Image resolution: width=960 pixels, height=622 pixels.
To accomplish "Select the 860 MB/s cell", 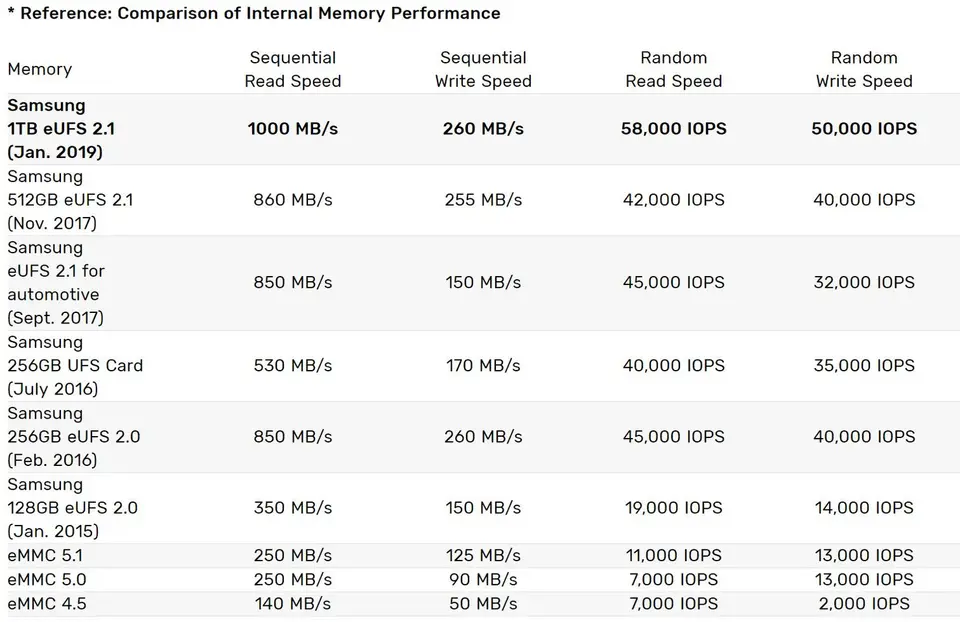I will [x=293, y=200].
